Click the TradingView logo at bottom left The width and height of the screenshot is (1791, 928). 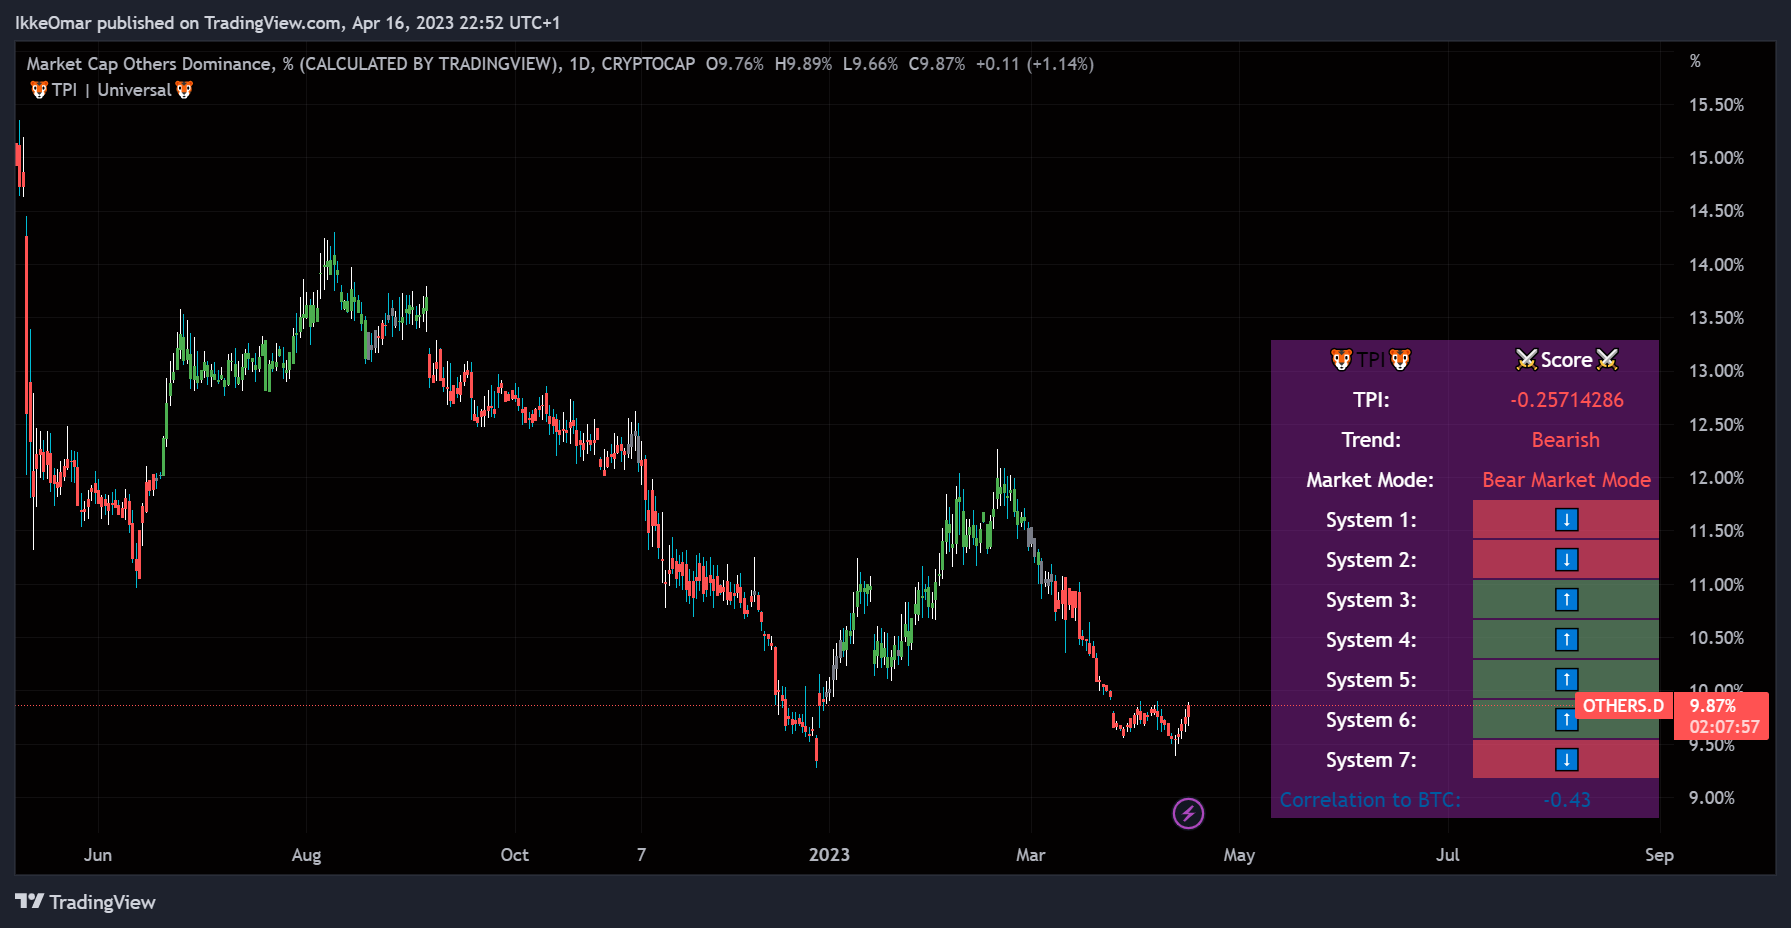pos(86,902)
